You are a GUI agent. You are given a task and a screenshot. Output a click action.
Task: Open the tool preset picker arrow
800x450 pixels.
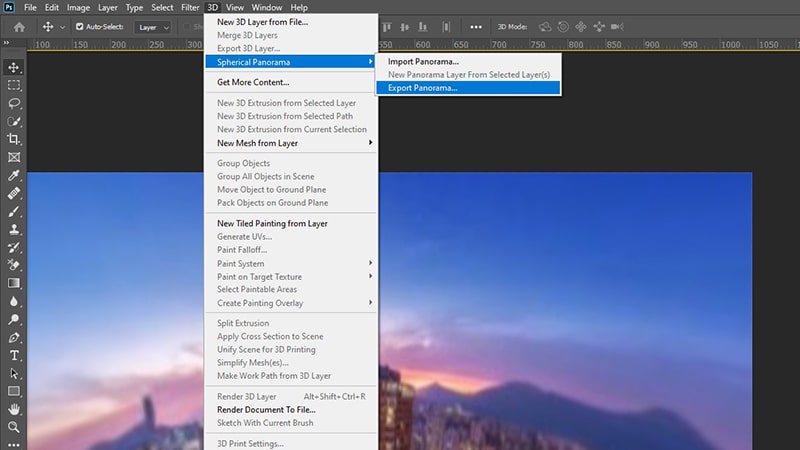click(62, 27)
